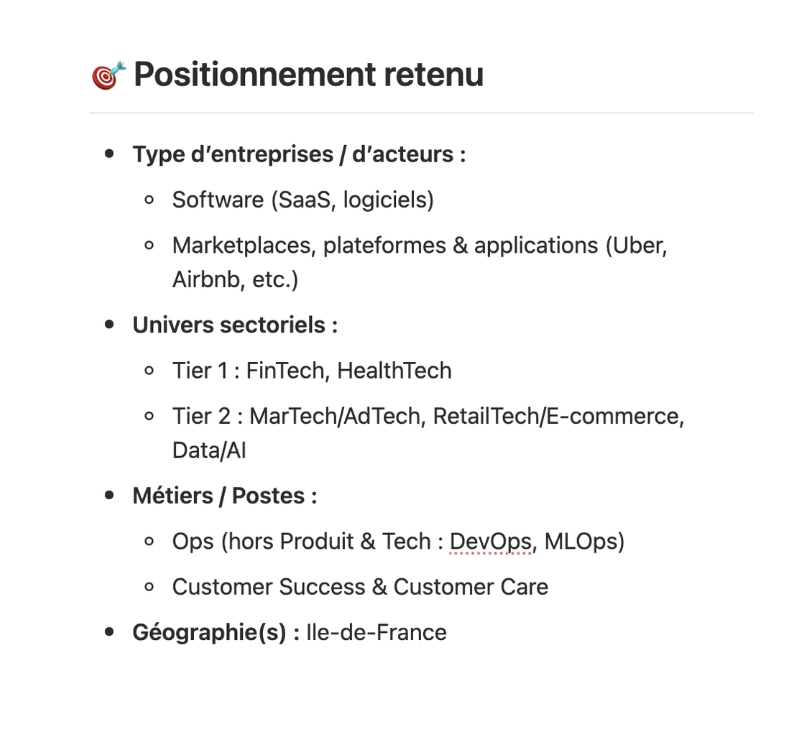Click the hollow bullet before "Software"
Image resolution: width=806 pixels, height=740 pixels.
click(x=149, y=201)
